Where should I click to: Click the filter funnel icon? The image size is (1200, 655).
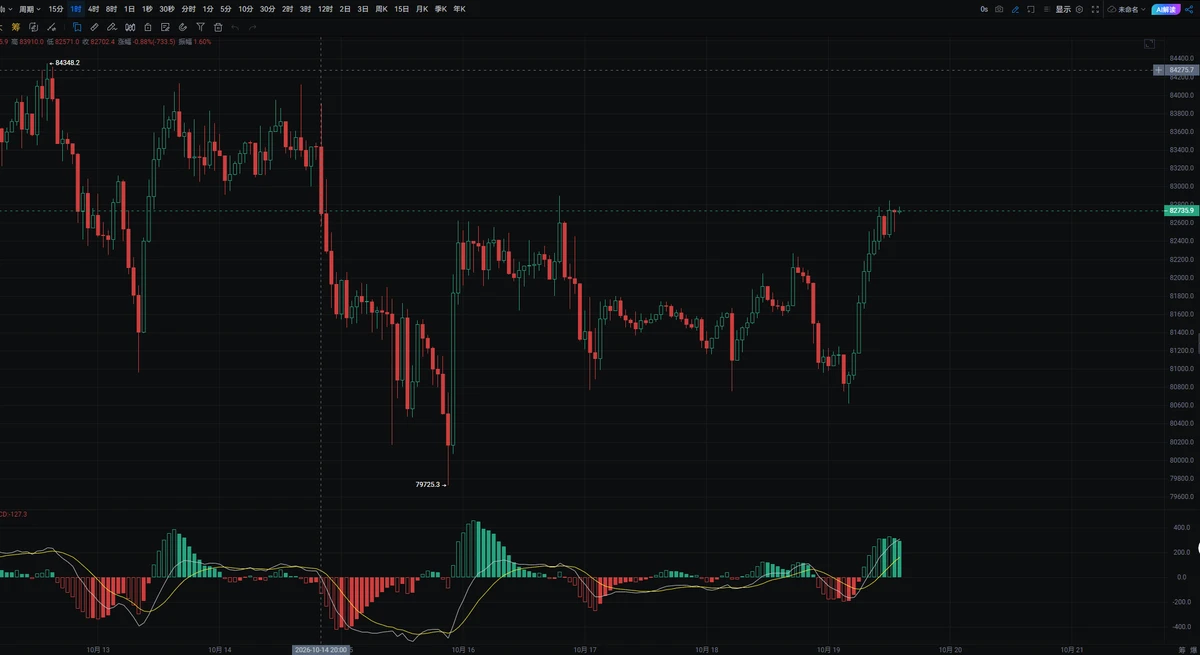[x=201, y=27]
